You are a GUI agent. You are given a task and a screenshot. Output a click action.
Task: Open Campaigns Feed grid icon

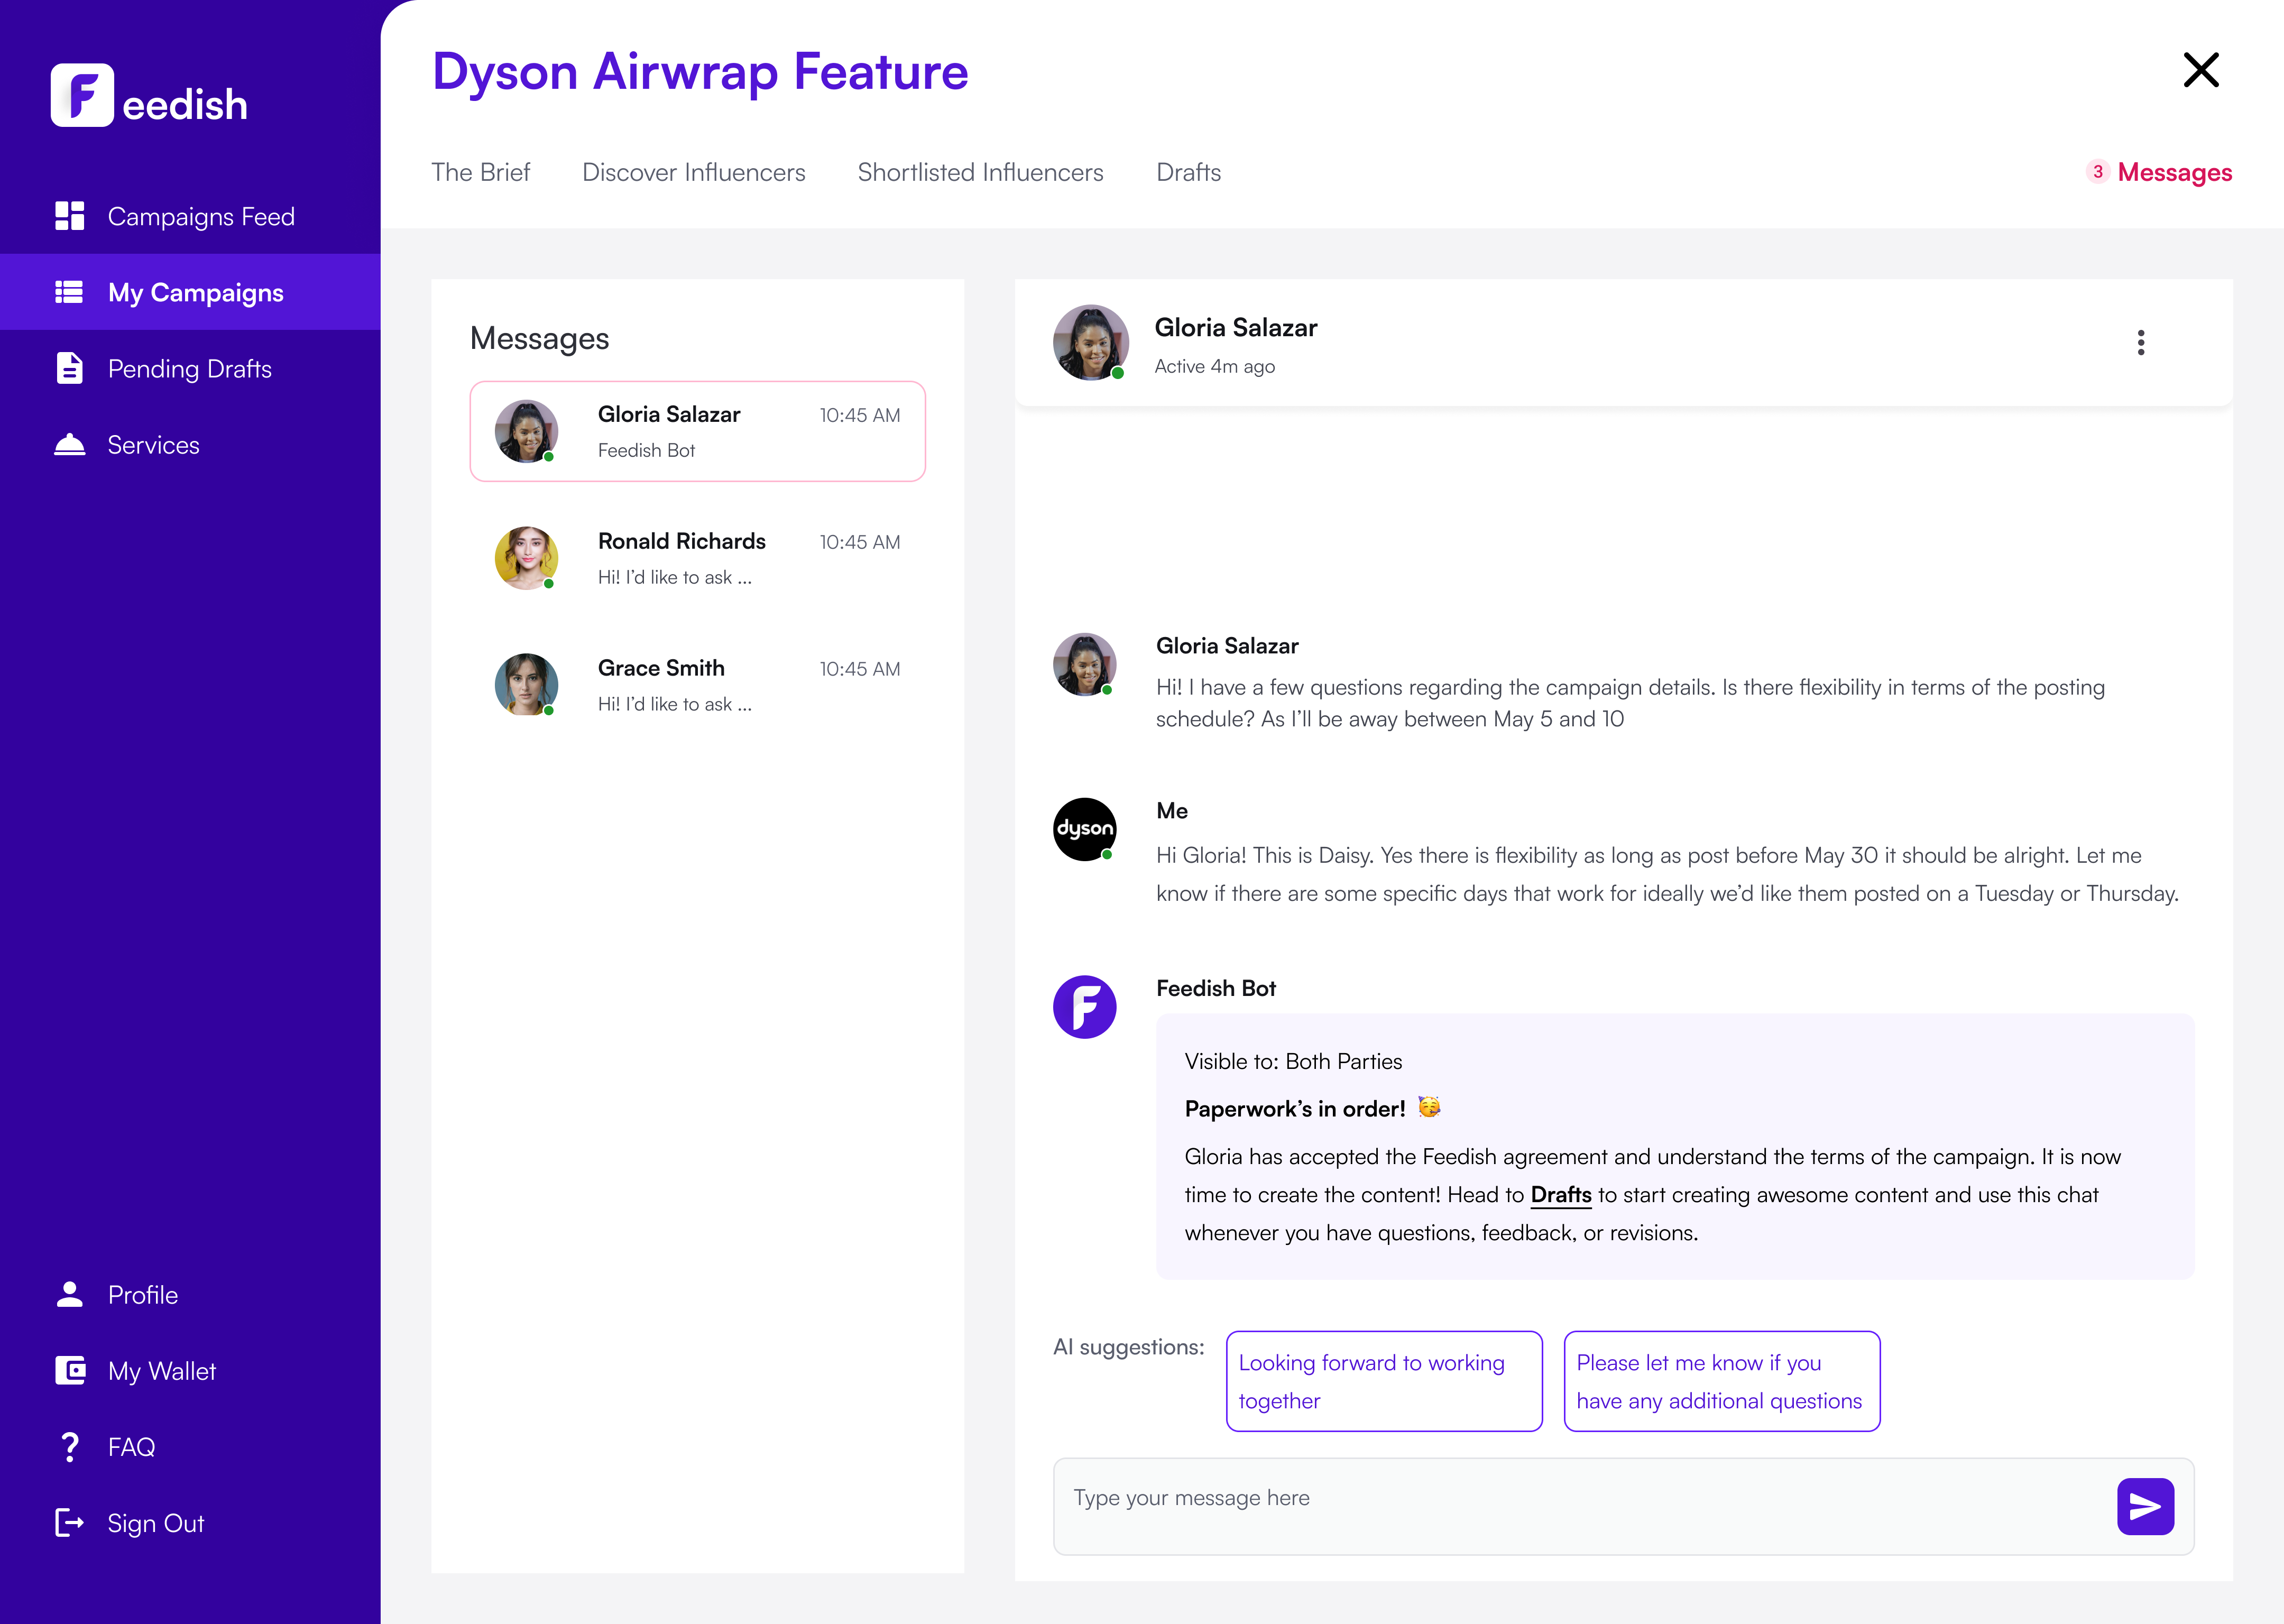69,216
